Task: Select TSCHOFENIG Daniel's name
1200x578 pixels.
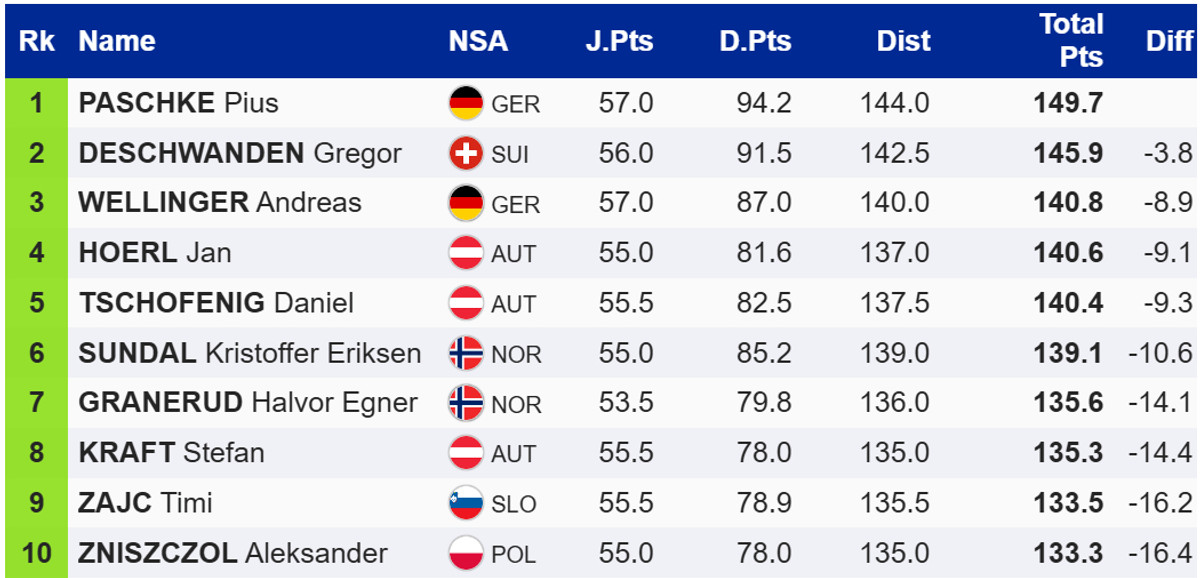Action: 216,303
